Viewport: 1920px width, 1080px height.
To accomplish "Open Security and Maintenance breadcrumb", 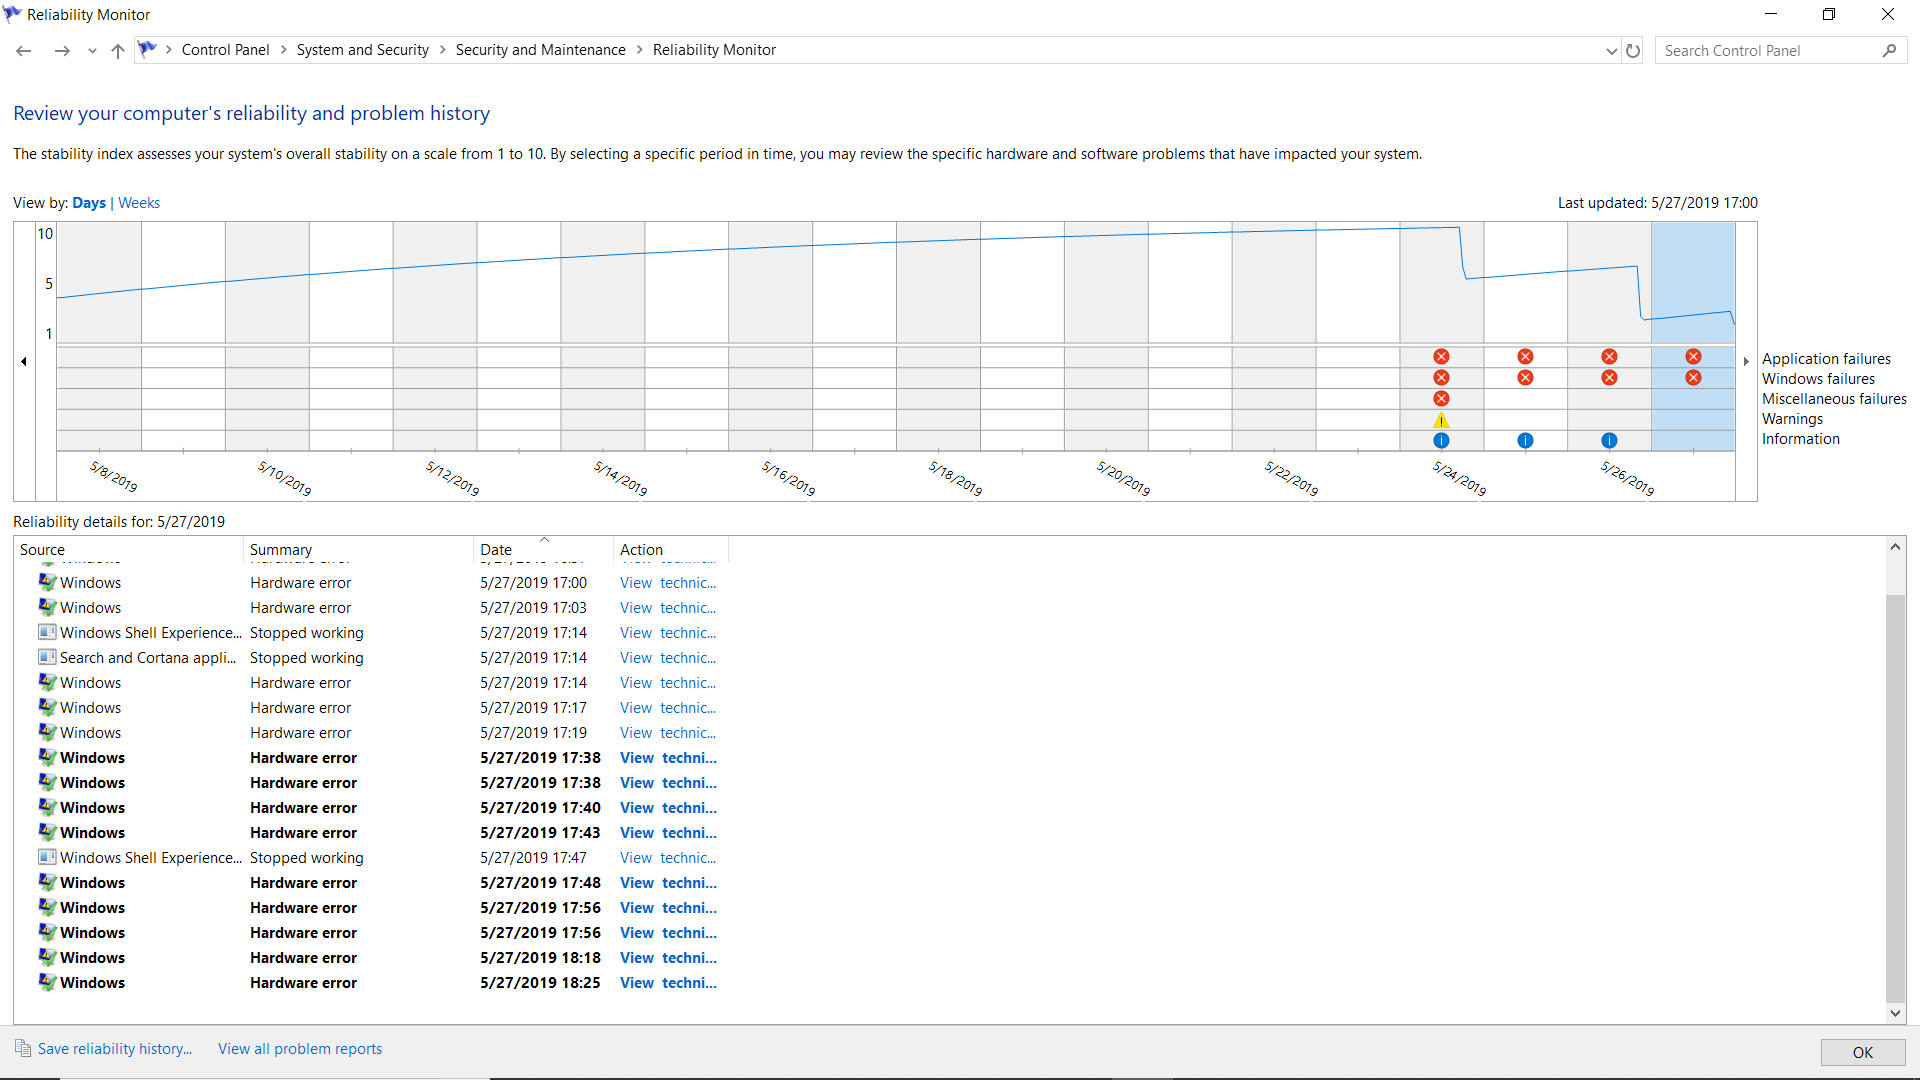I will [x=540, y=50].
